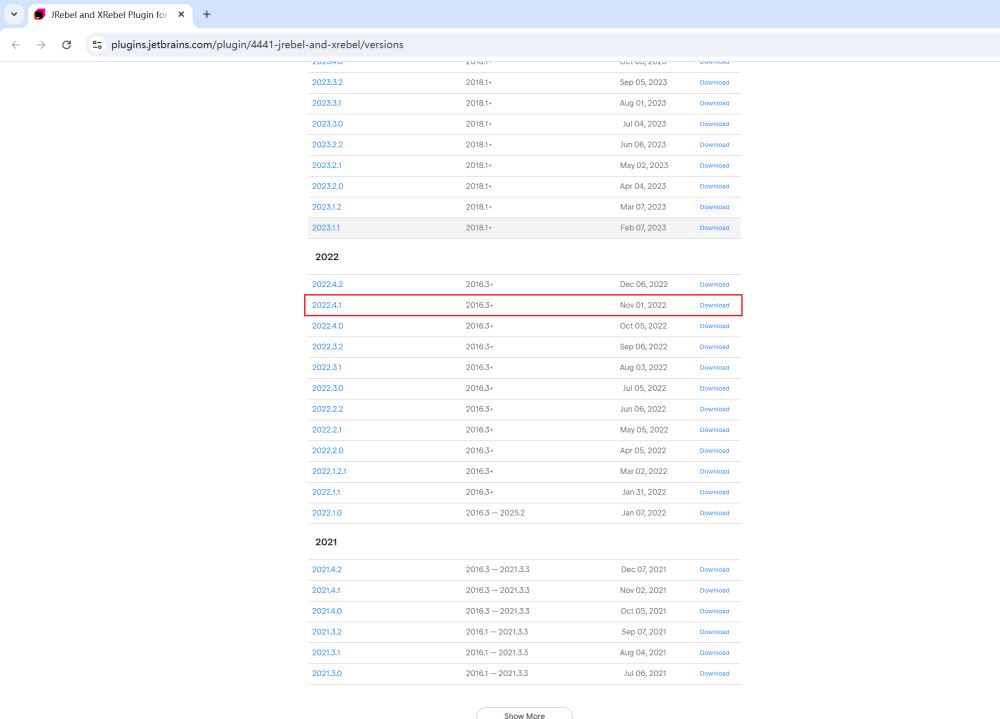Open version 2021.4.0 link
1000x719 pixels.
point(327,611)
